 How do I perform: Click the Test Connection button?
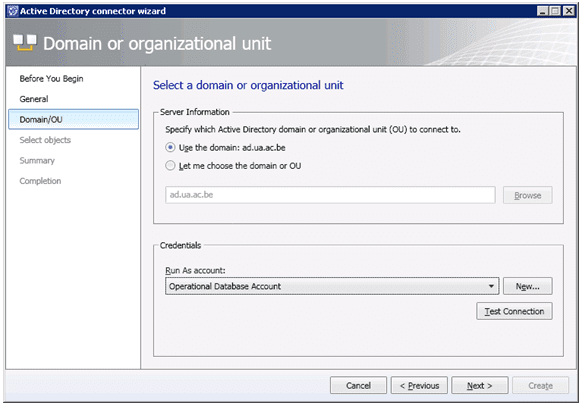[x=514, y=311]
